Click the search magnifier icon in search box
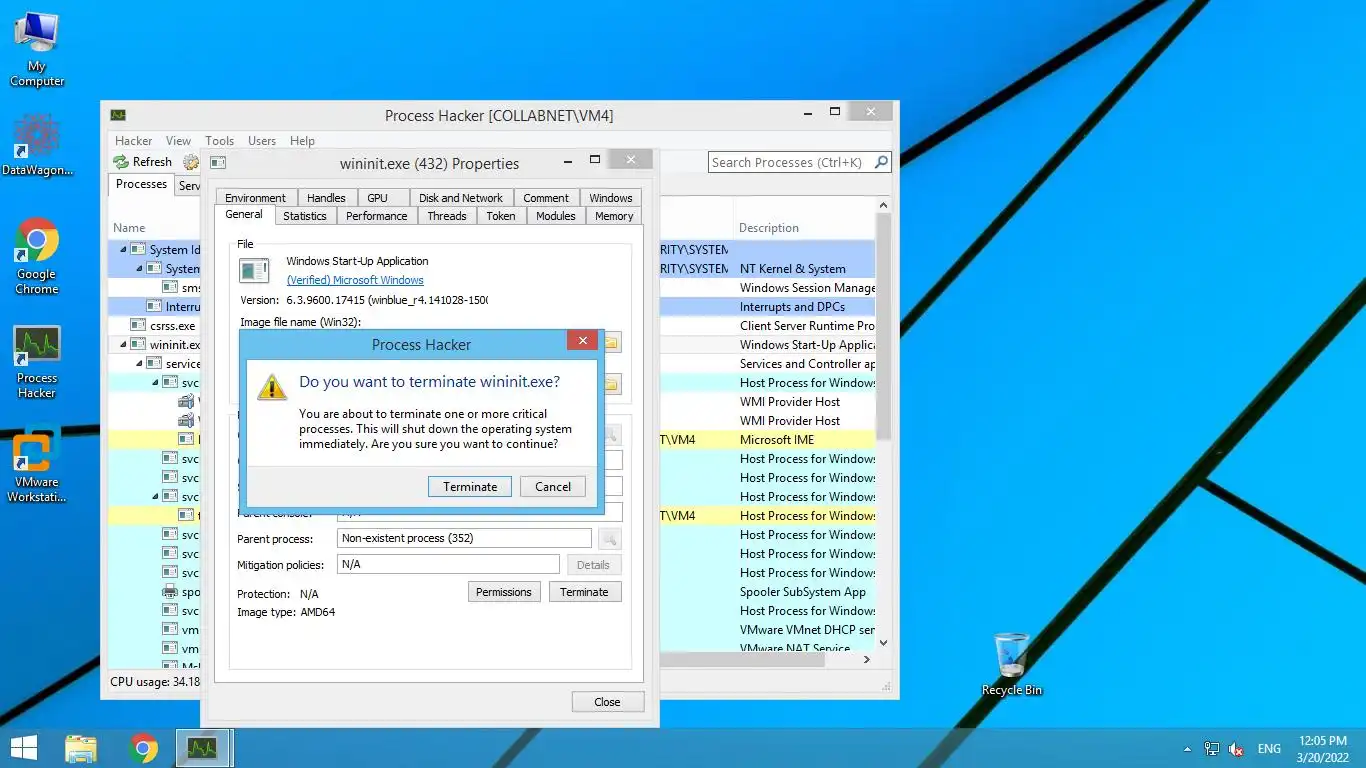This screenshot has height=768, width=1366. tap(881, 162)
